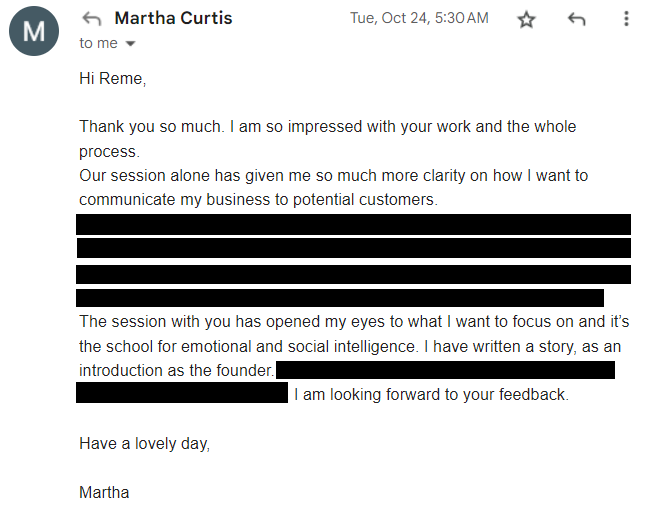Viewport: 657px width, 512px height.
Task: Click the "to me" recipient text
Action: (x=99, y=43)
